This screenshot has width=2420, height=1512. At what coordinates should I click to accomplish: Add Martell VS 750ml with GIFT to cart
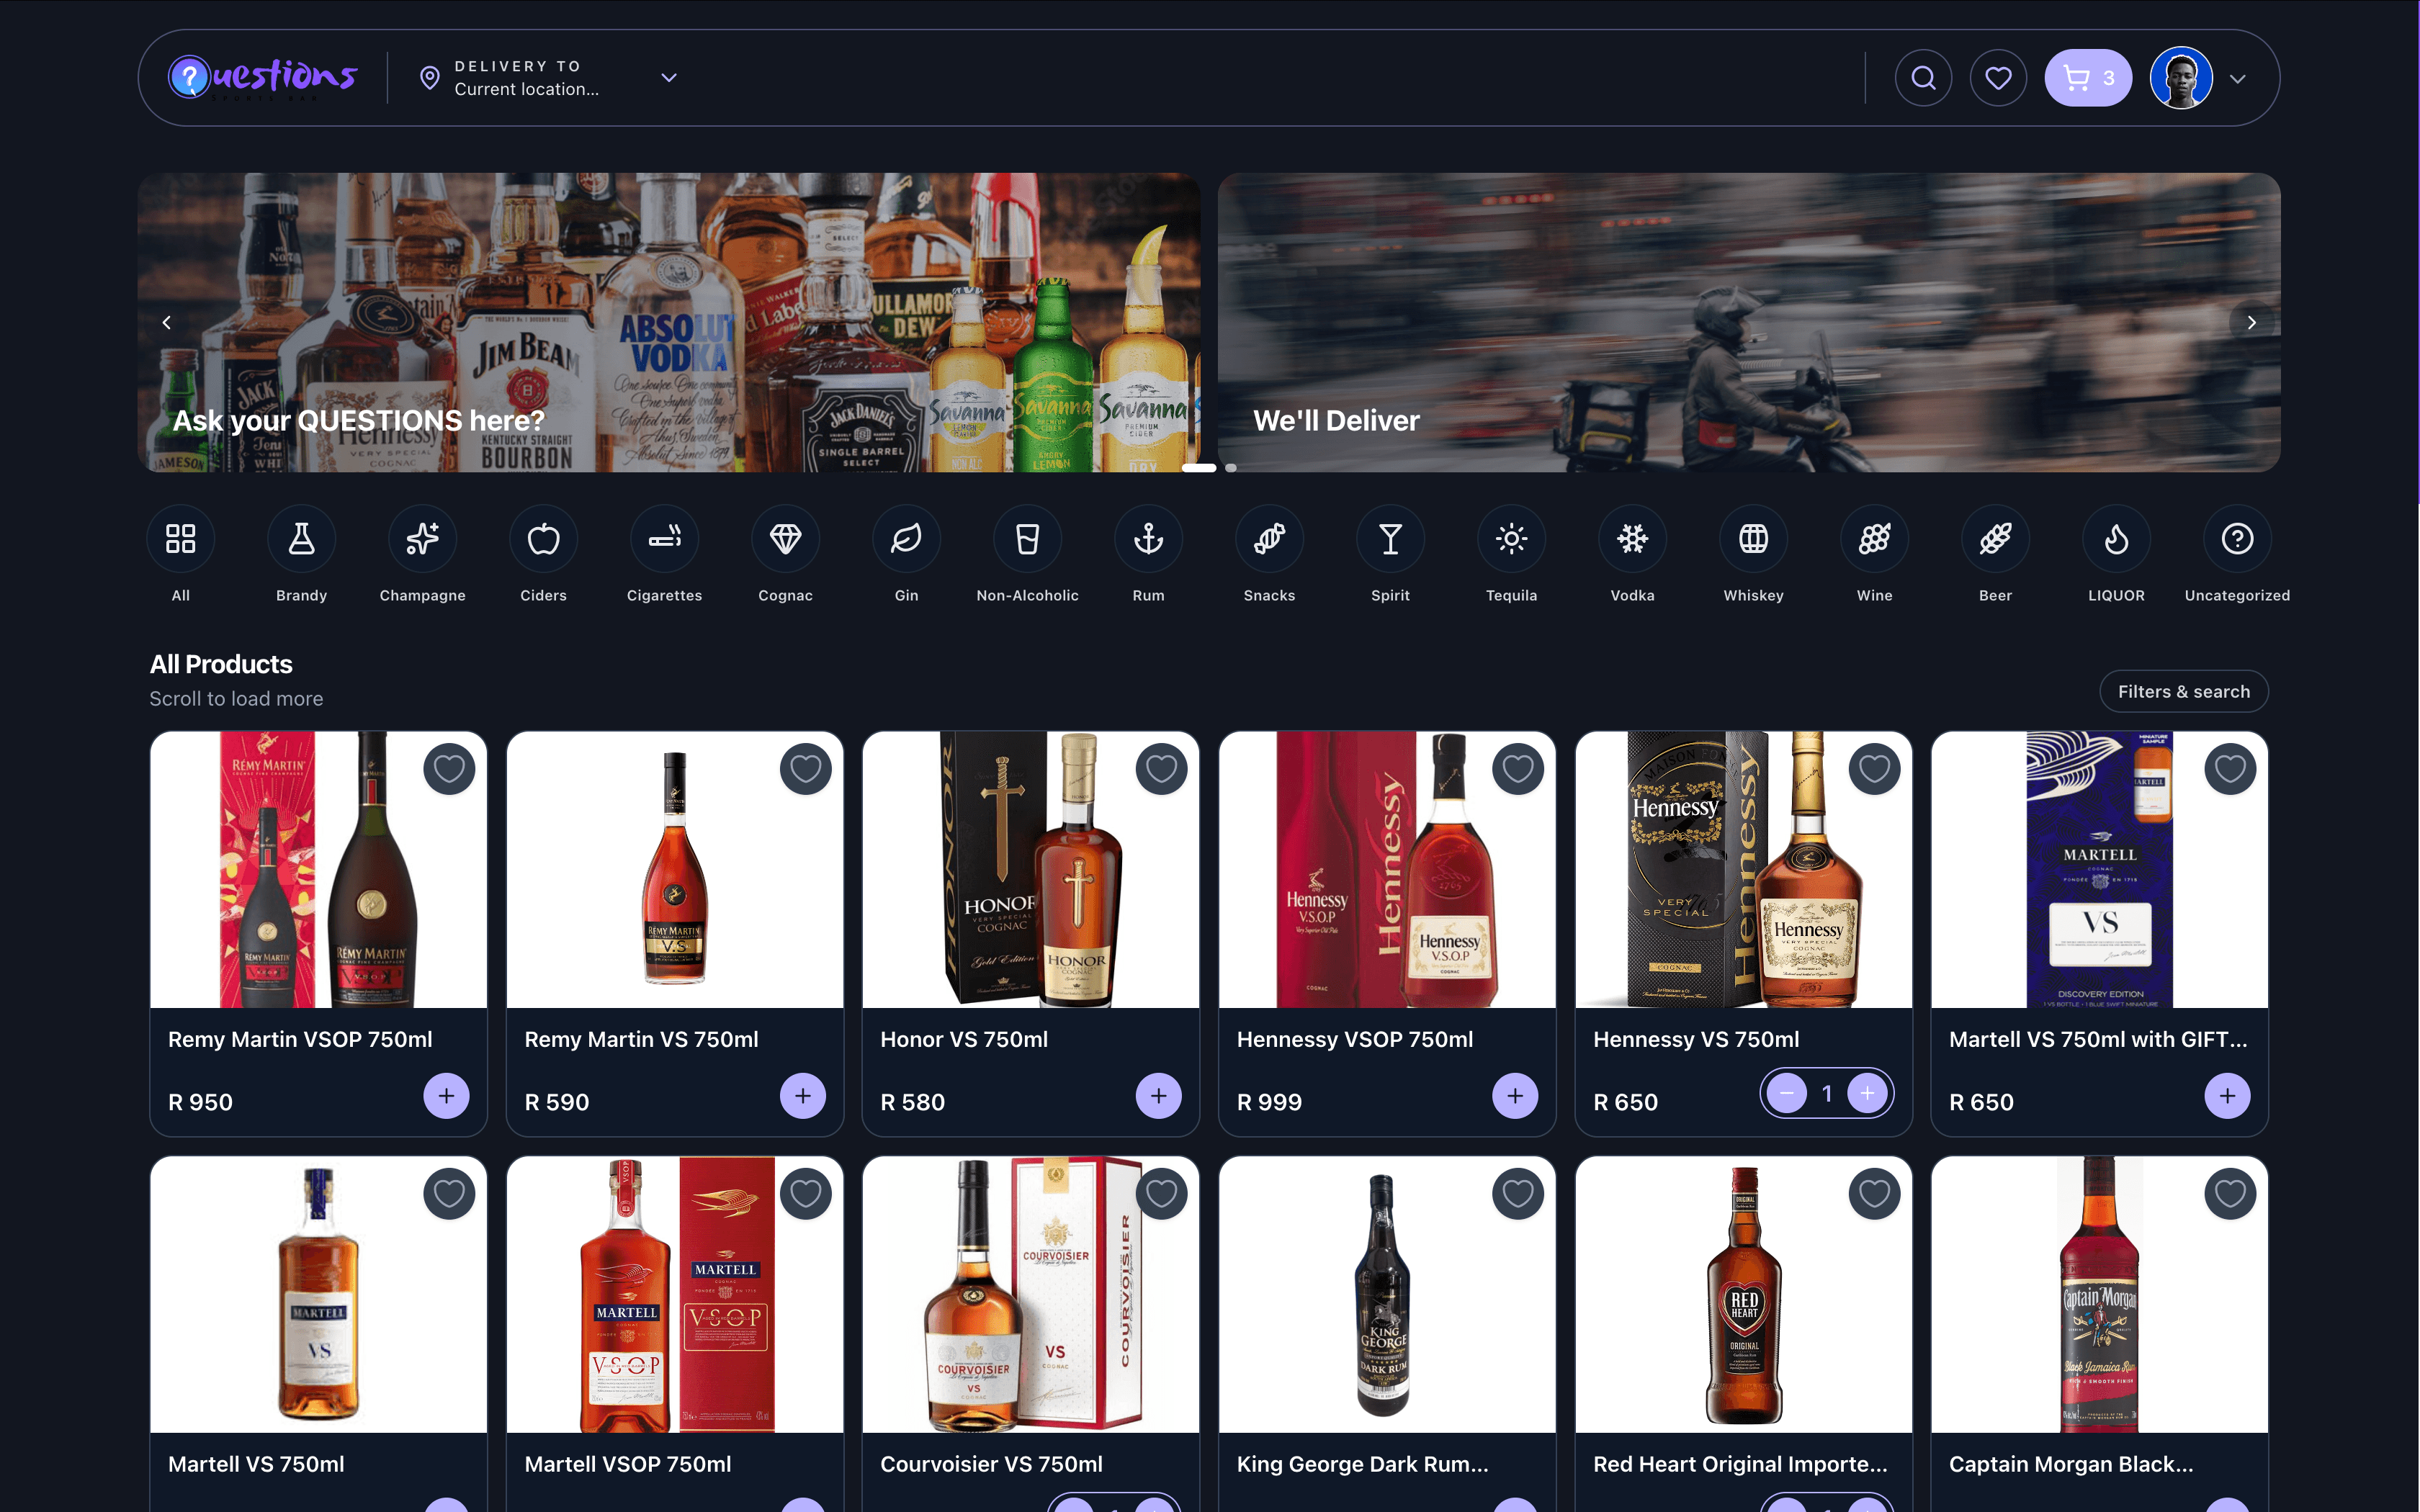point(2227,1096)
